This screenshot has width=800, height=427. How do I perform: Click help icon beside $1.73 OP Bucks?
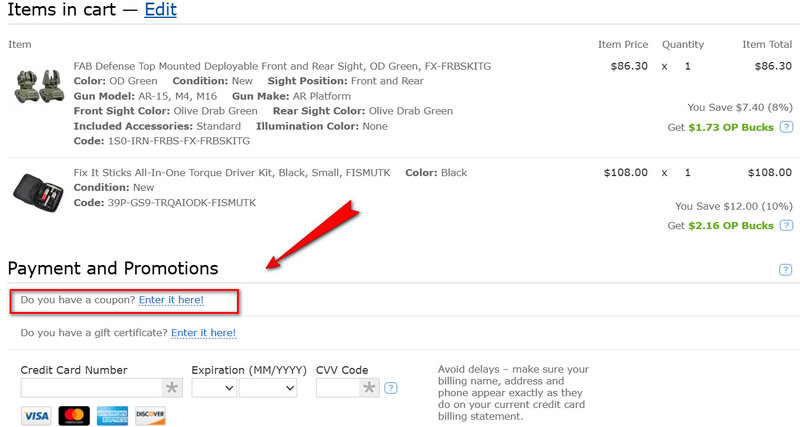(786, 127)
